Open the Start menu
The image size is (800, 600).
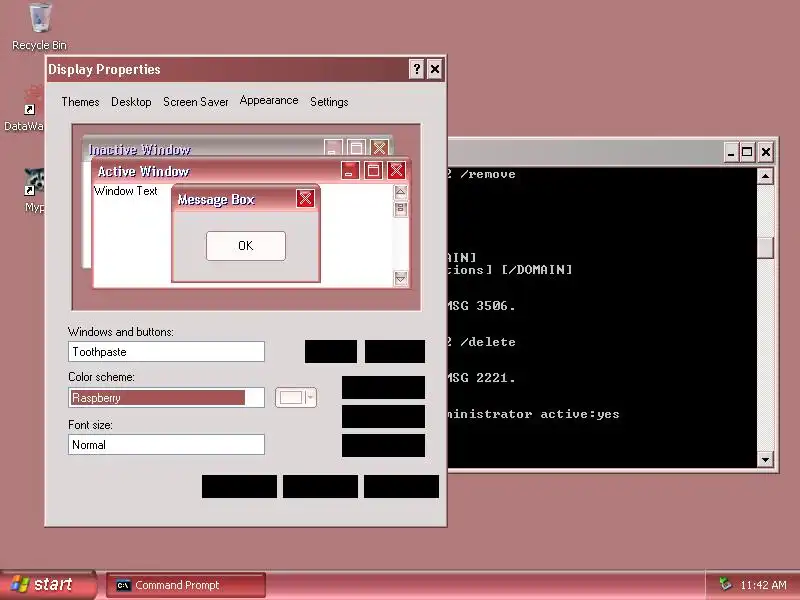point(48,585)
